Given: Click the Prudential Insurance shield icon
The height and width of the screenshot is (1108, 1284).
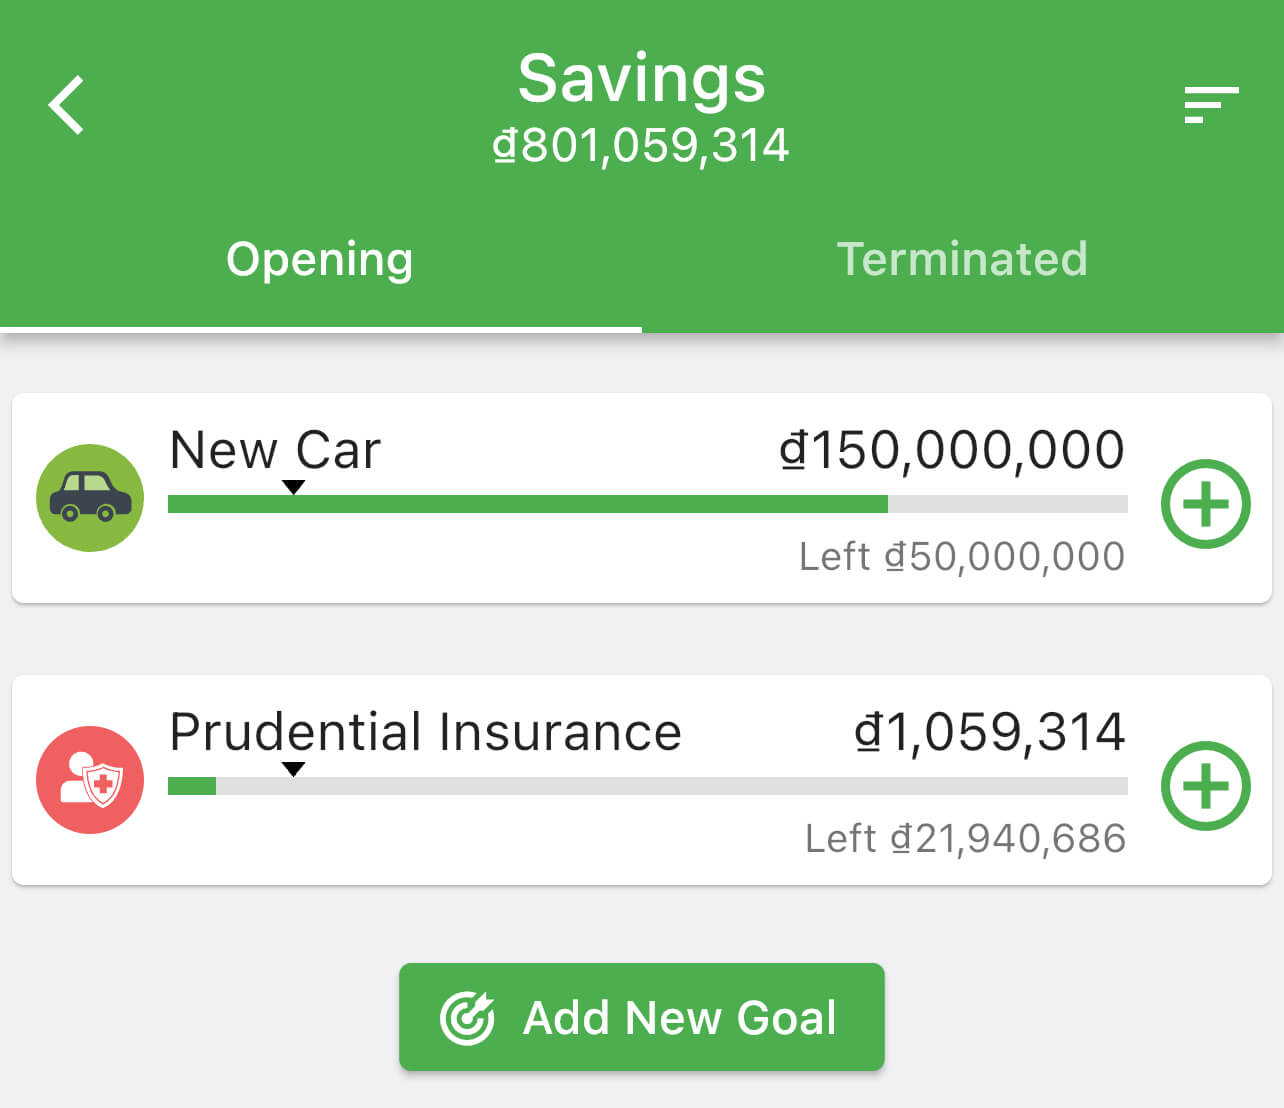Looking at the screenshot, I should click(x=90, y=780).
